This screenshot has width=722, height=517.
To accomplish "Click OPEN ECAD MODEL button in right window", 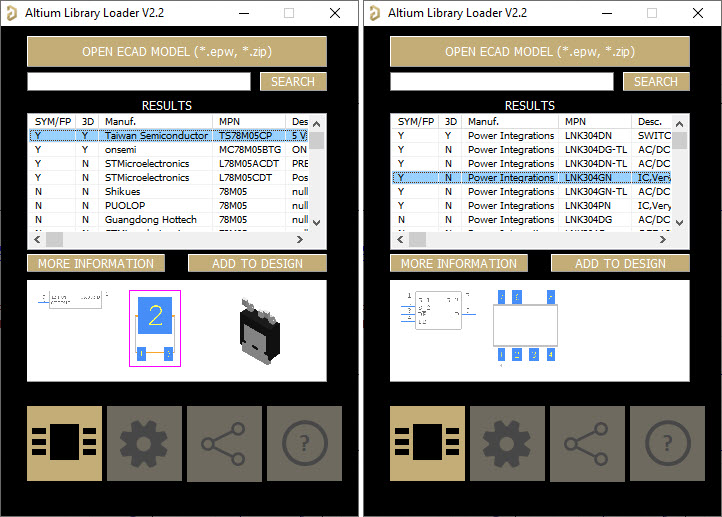I will point(540,52).
